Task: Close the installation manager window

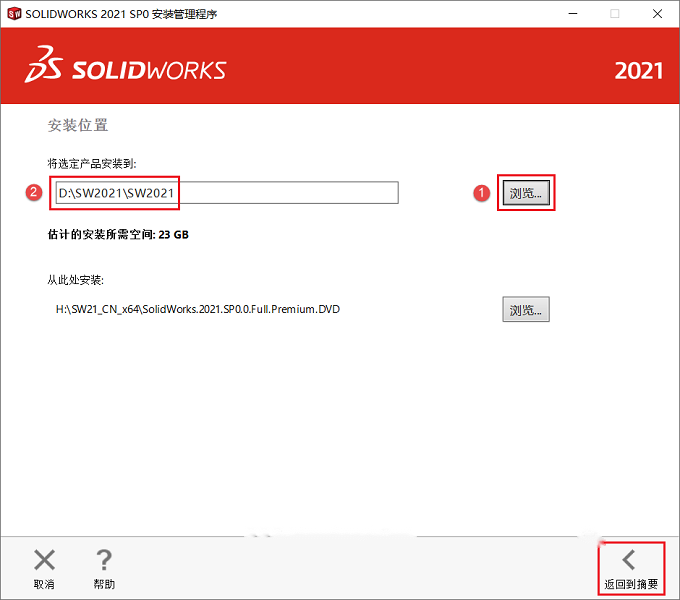Action: coord(657,14)
